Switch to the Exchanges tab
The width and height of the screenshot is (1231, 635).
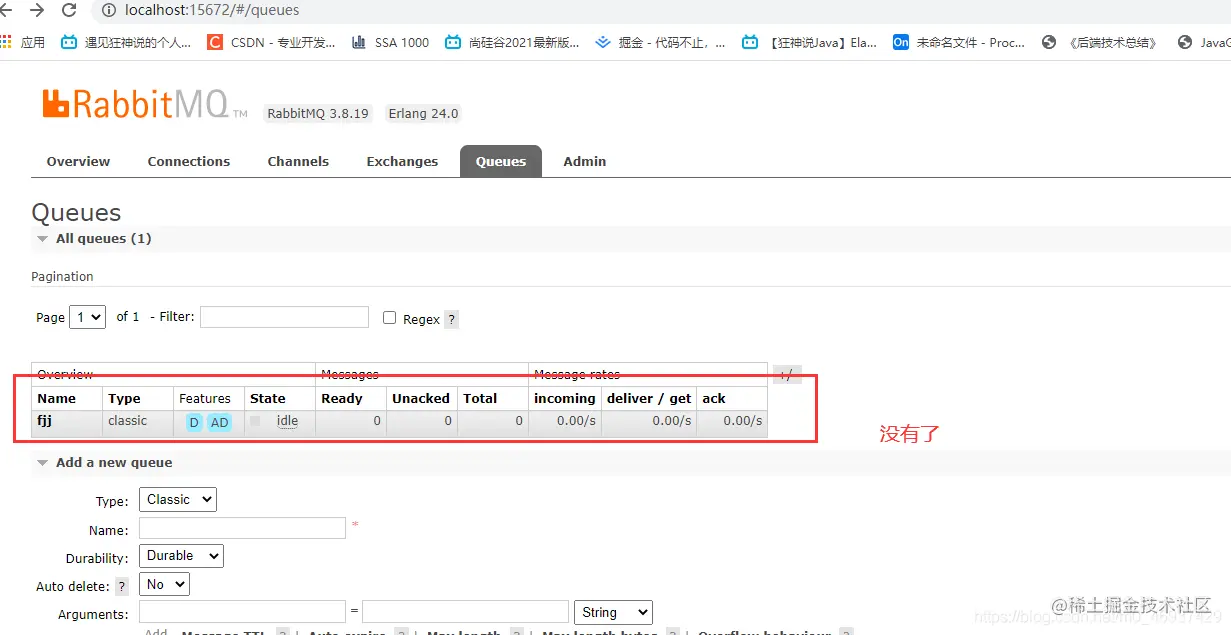[402, 161]
